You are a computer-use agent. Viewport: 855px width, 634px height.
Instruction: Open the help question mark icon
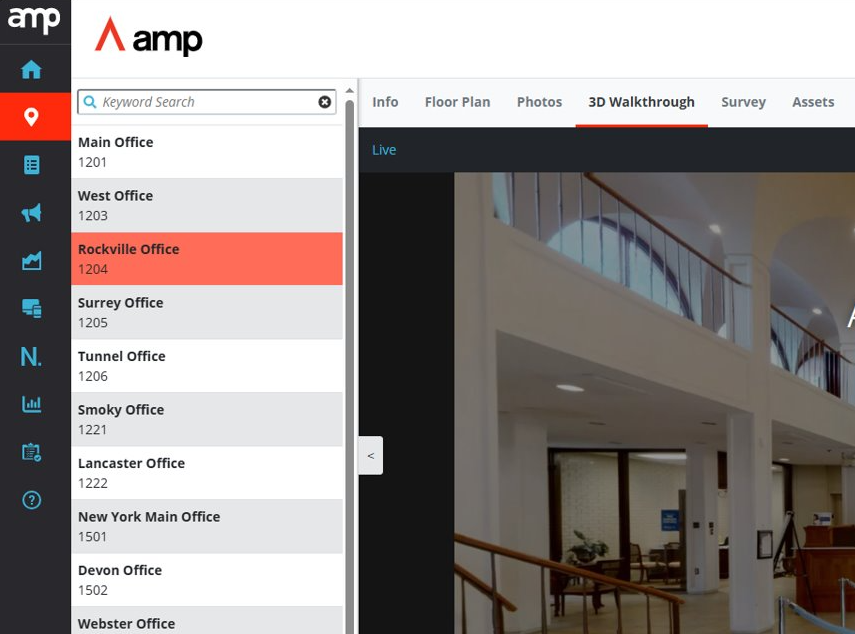[x=33, y=500]
